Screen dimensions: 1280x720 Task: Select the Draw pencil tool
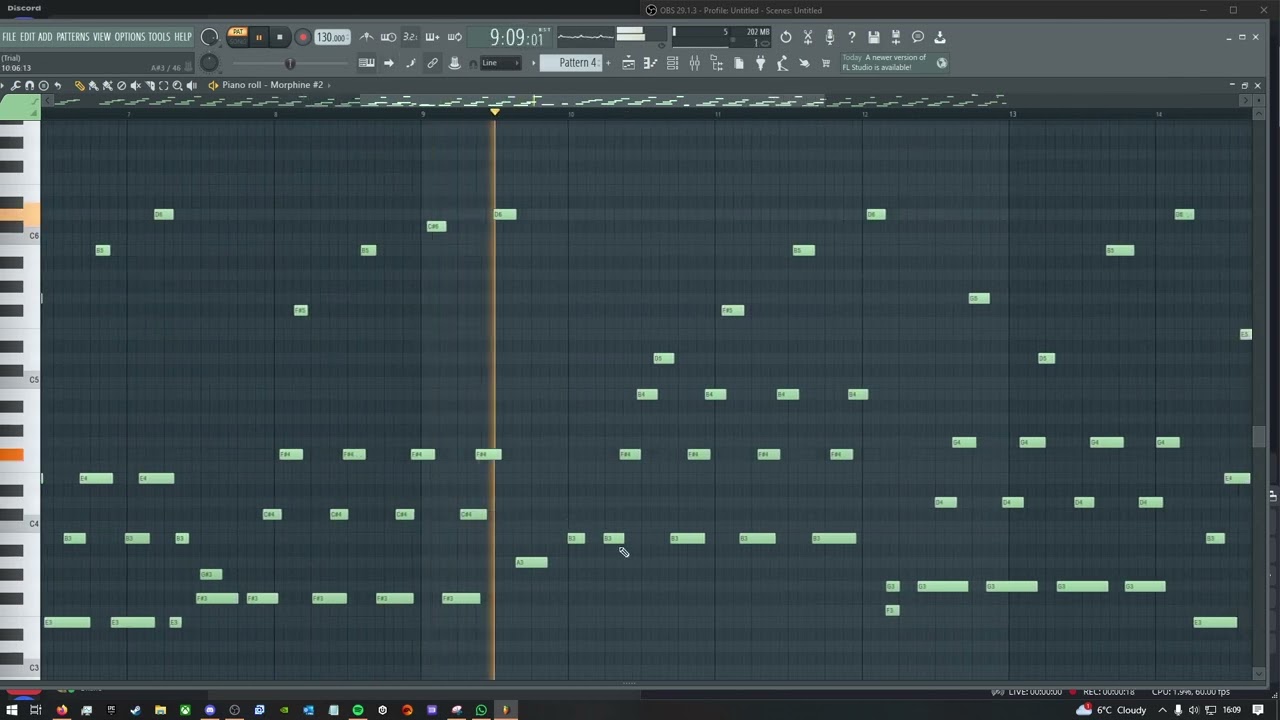point(80,86)
